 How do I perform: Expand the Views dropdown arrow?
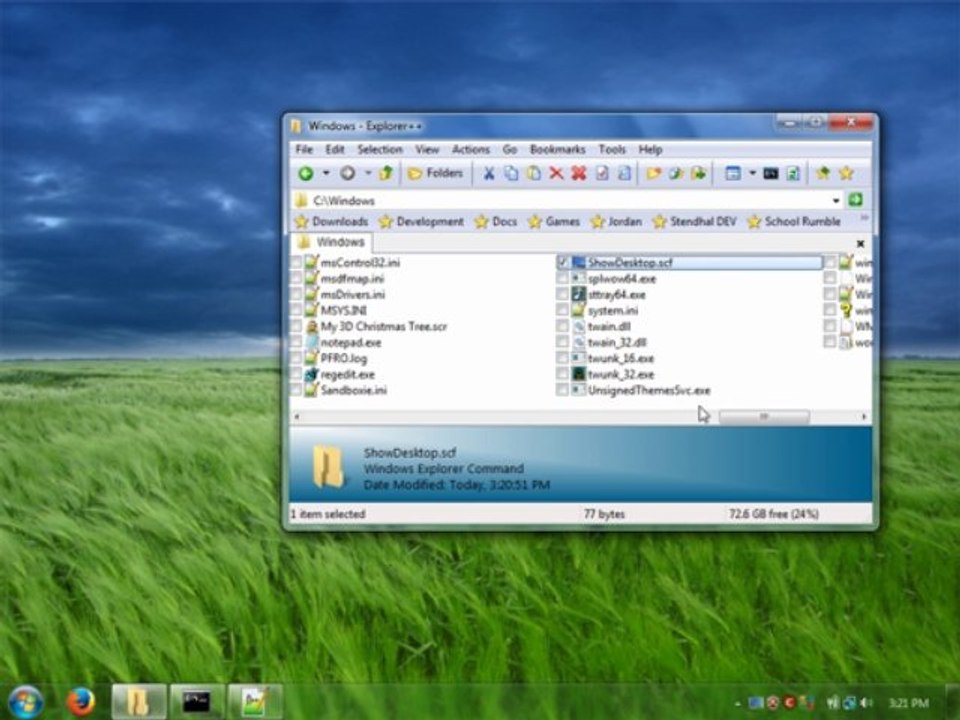pyautogui.click(x=752, y=173)
